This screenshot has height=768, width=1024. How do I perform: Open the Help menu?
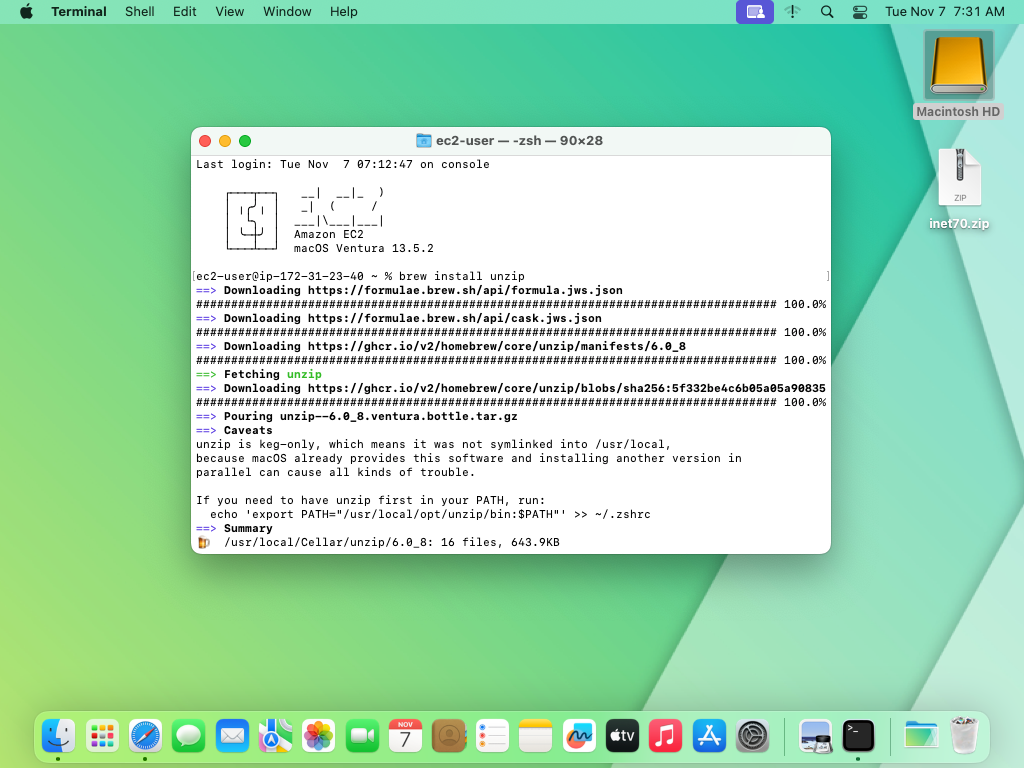click(344, 12)
